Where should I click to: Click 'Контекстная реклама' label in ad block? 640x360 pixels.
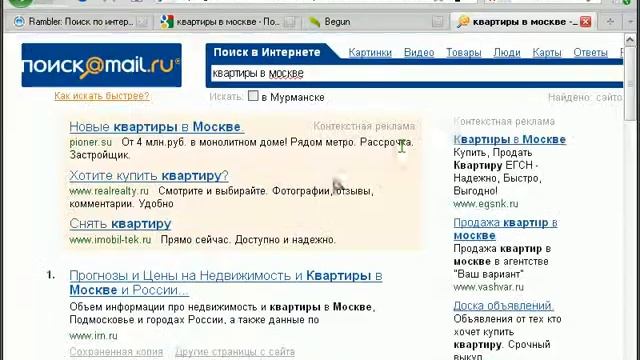(364, 127)
